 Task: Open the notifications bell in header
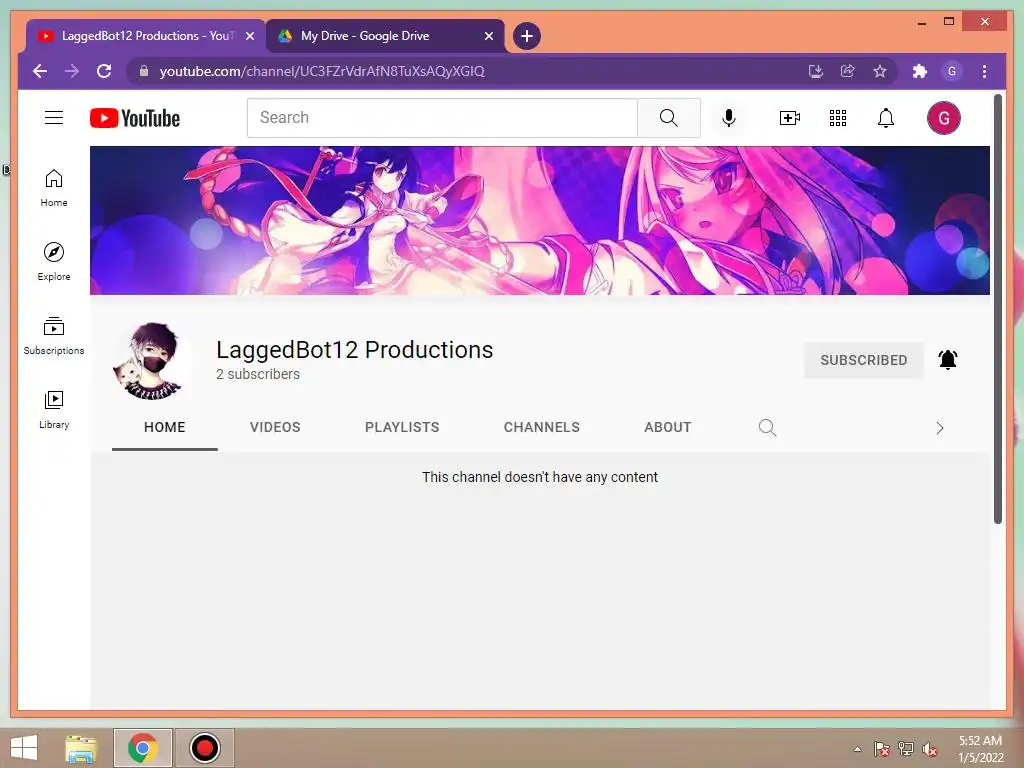click(886, 118)
